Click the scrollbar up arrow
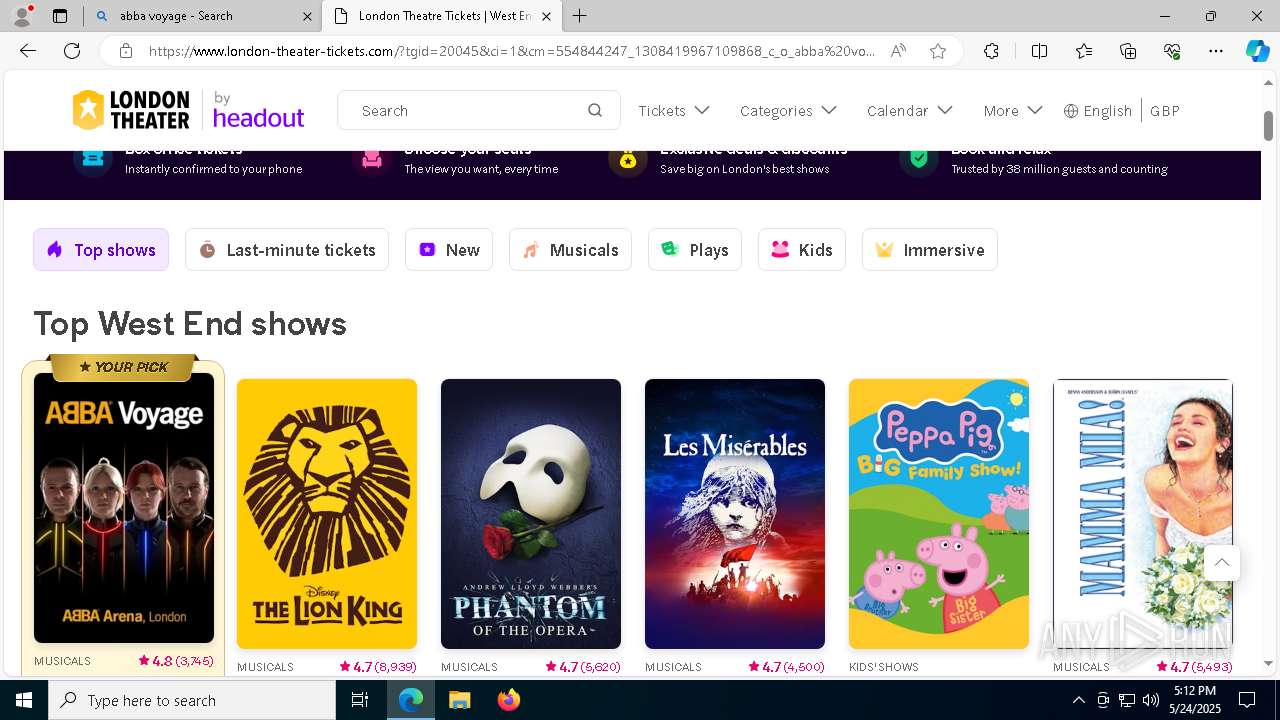The image size is (1280, 720). pyautogui.click(x=1268, y=82)
